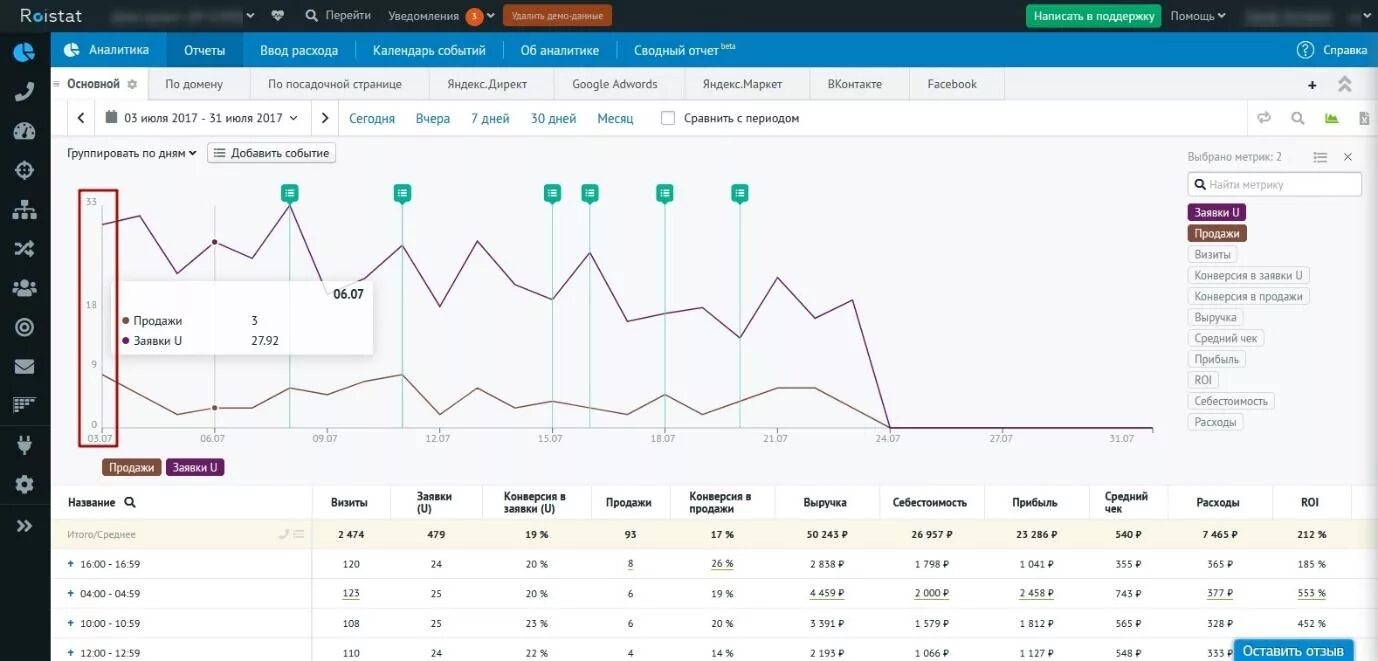Viewport: 1378px width, 661px height.
Task: Click the purple 'Заявки U' legend tag below chart
Action: point(195,467)
